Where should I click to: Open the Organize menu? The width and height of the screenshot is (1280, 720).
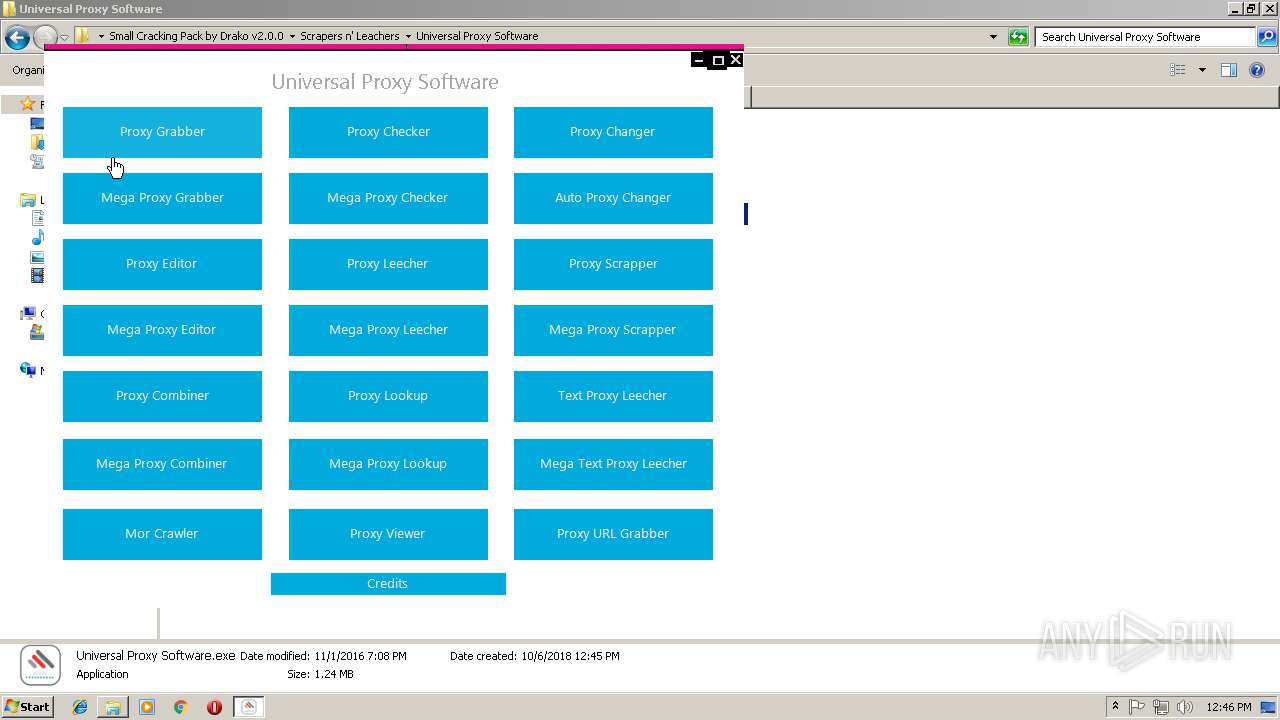click(28, 70)
